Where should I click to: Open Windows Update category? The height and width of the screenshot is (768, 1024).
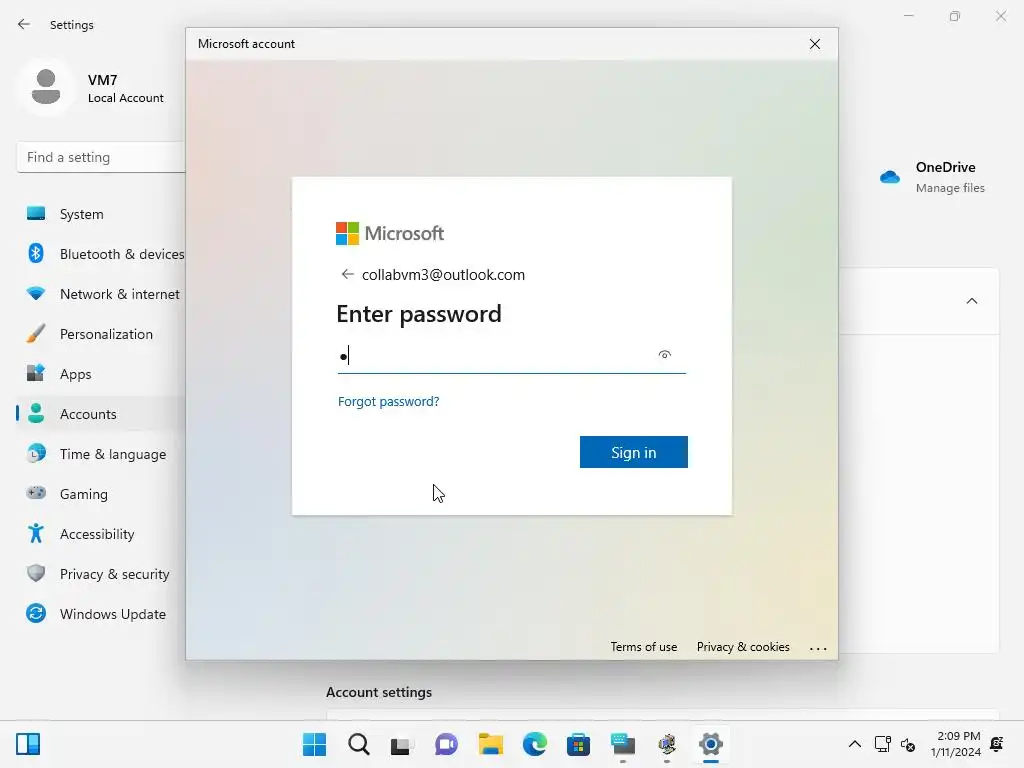(x=101, y=614)
